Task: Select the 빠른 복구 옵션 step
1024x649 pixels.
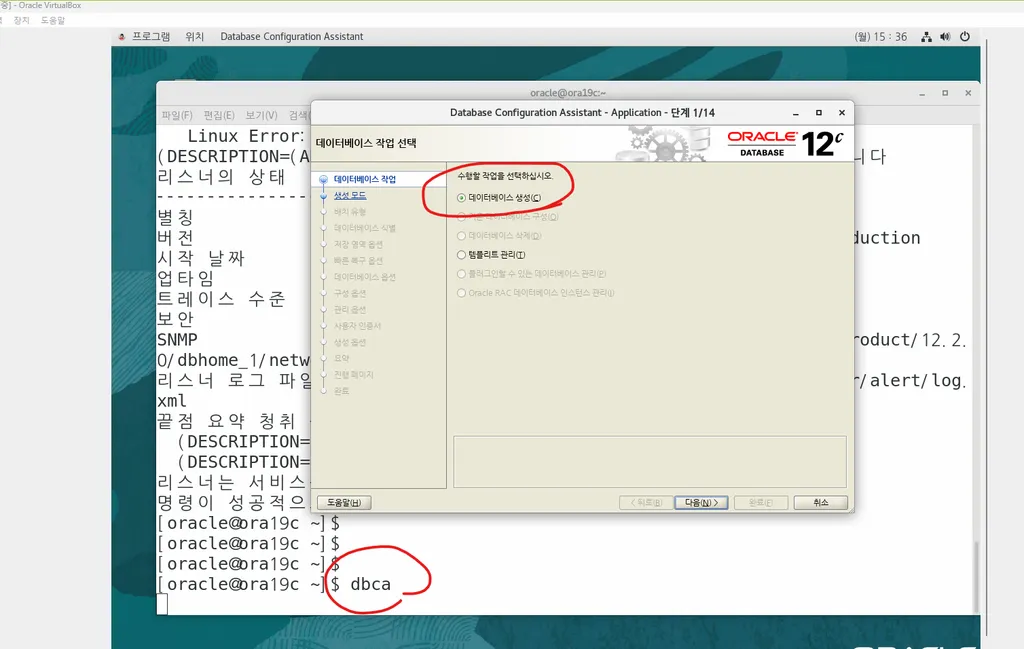Action: (358, 261)
